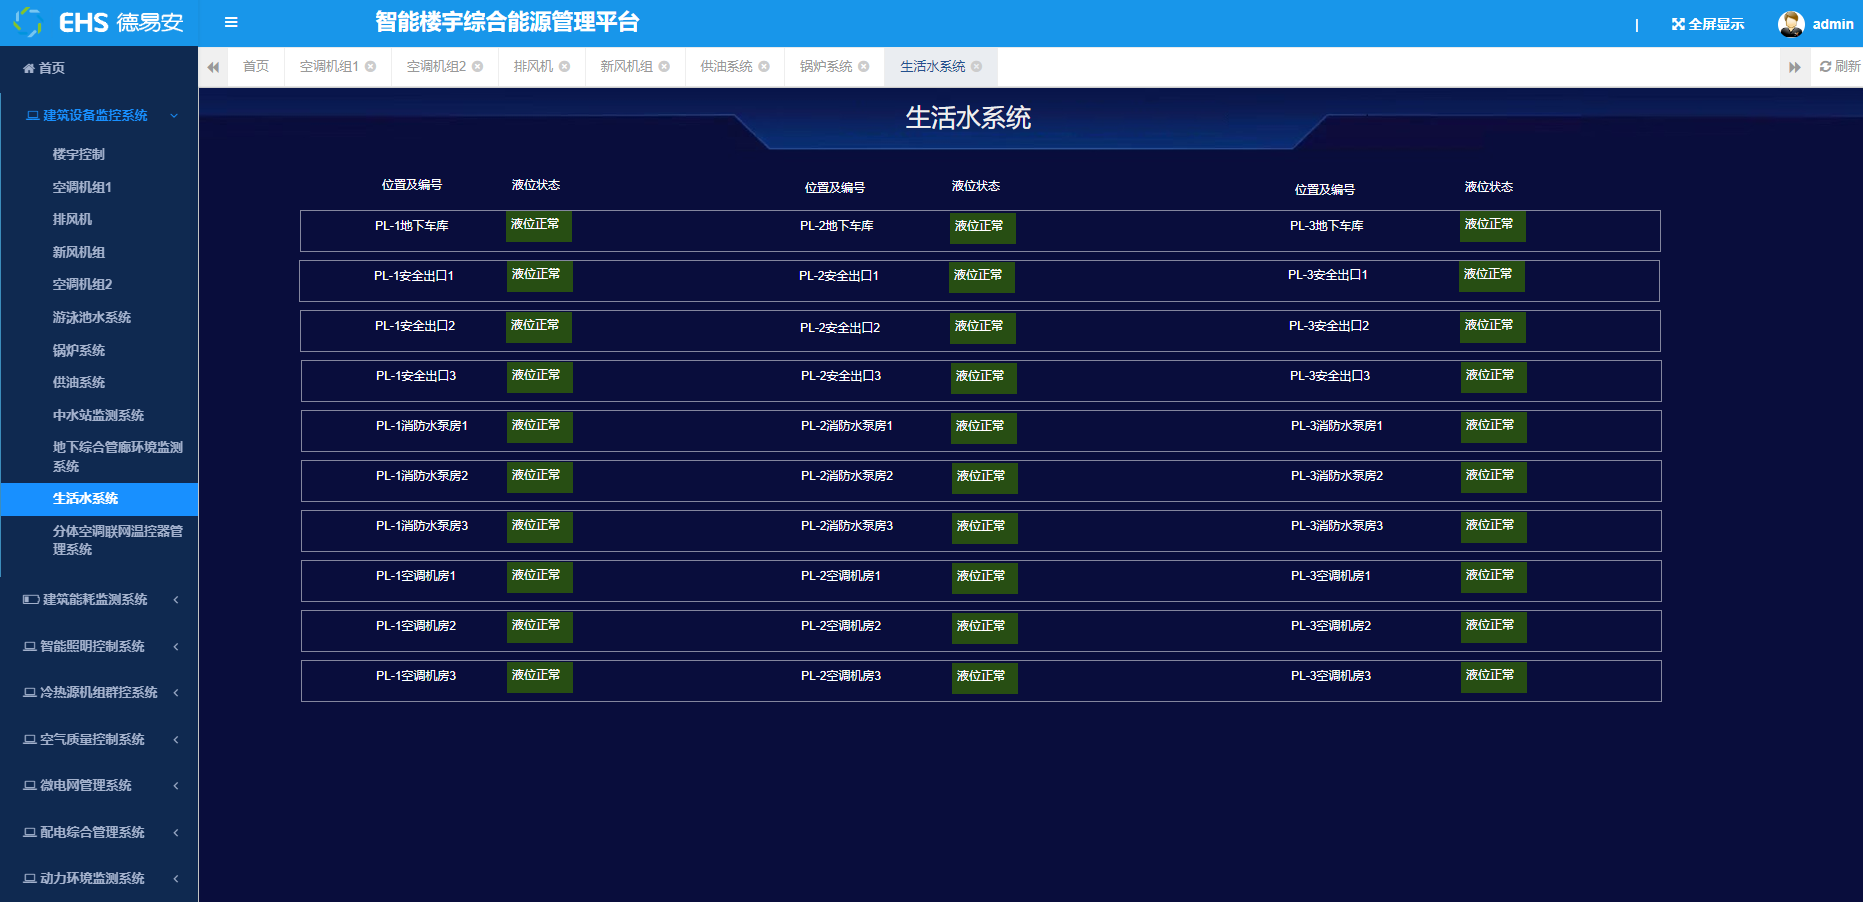Viewport: 1863px width, 902px height.
Task: Click the refresh icon in tab bar
Action: 1825,67
